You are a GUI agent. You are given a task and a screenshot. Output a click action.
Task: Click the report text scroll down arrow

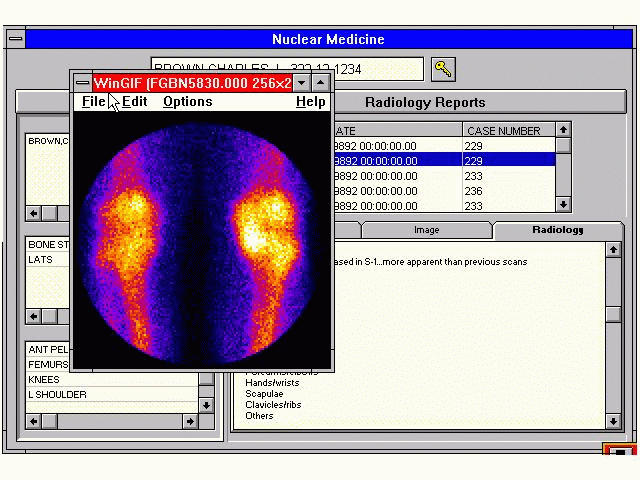[x=613, y=421]
